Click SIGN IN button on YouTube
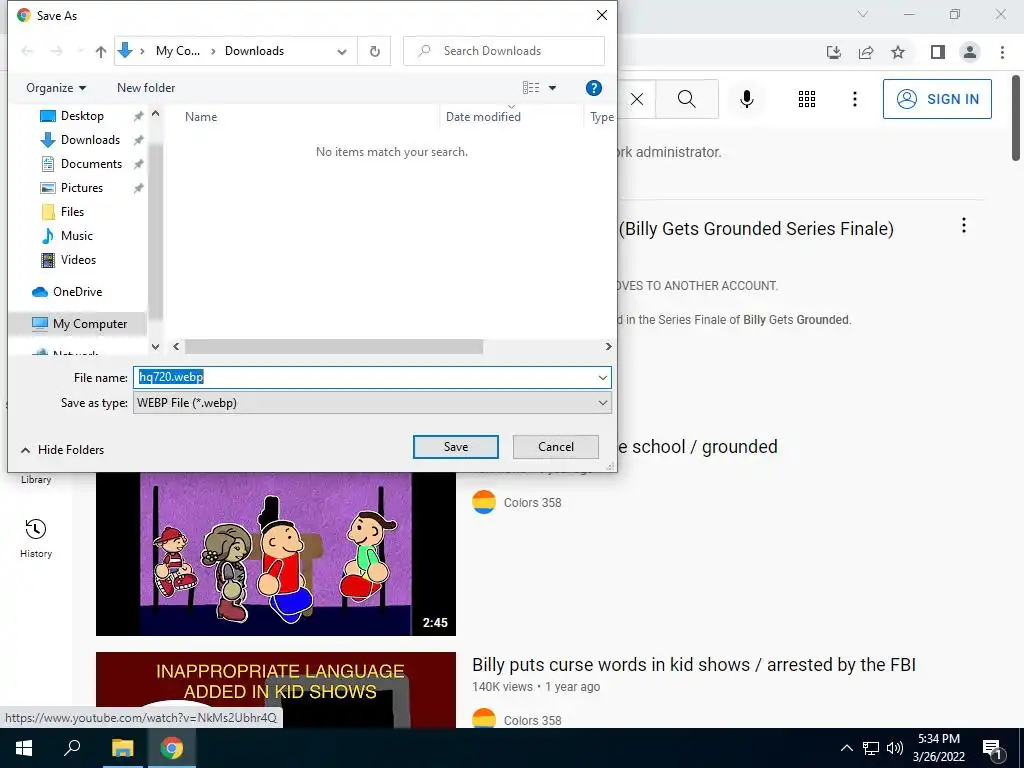Viewport: 1024px width, 768px height. click(x=937, y=99)
